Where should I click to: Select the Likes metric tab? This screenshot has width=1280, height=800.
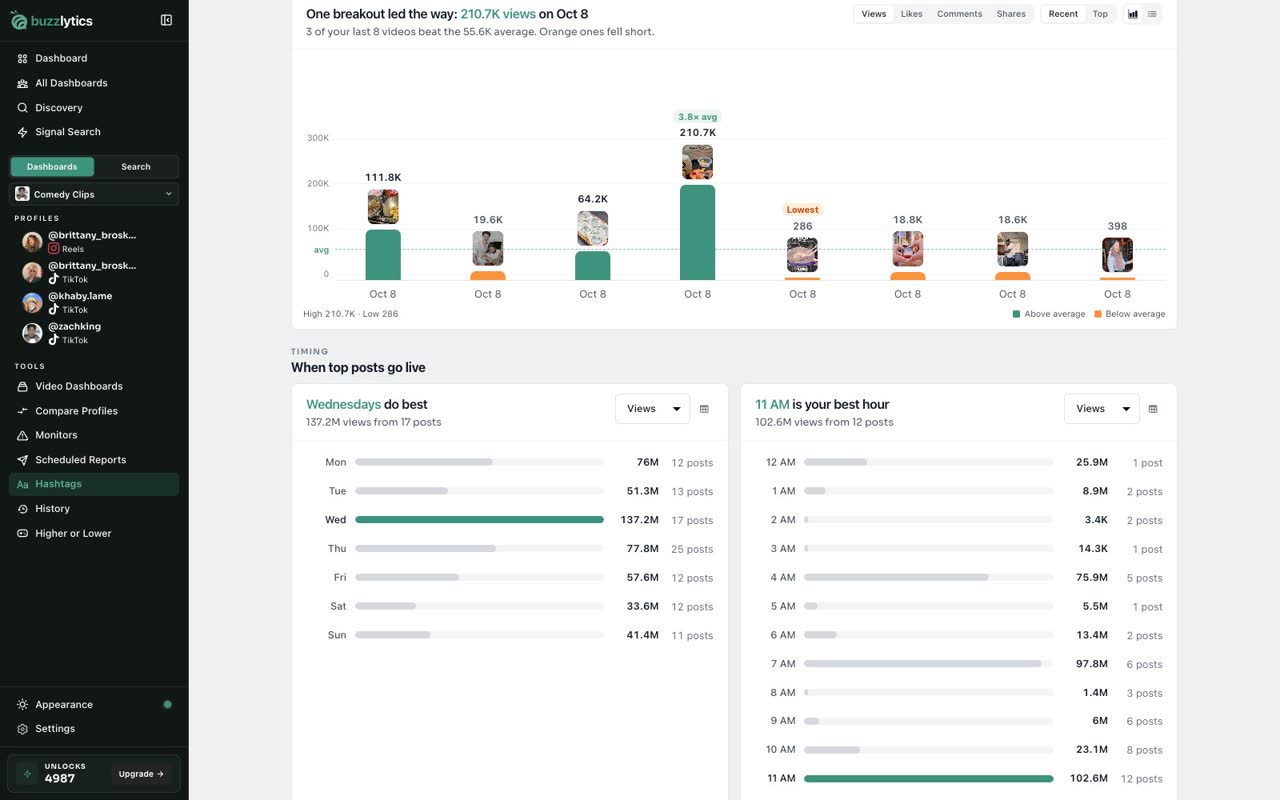(x=911, y=14)
